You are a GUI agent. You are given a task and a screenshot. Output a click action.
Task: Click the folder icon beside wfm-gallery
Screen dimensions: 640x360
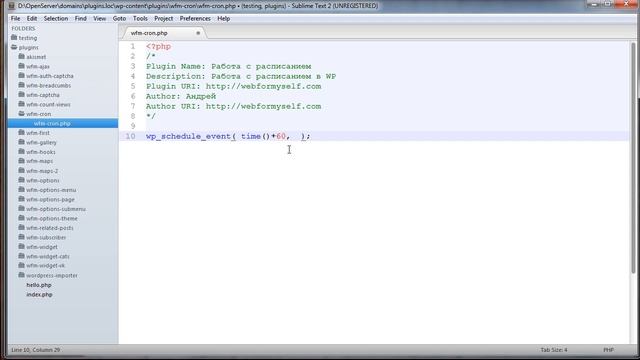22,142
